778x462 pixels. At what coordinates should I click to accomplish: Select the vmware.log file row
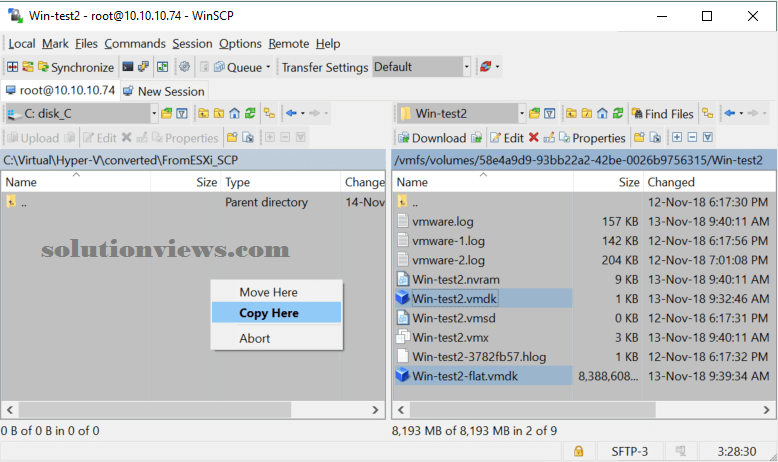[x=584, y=221]
